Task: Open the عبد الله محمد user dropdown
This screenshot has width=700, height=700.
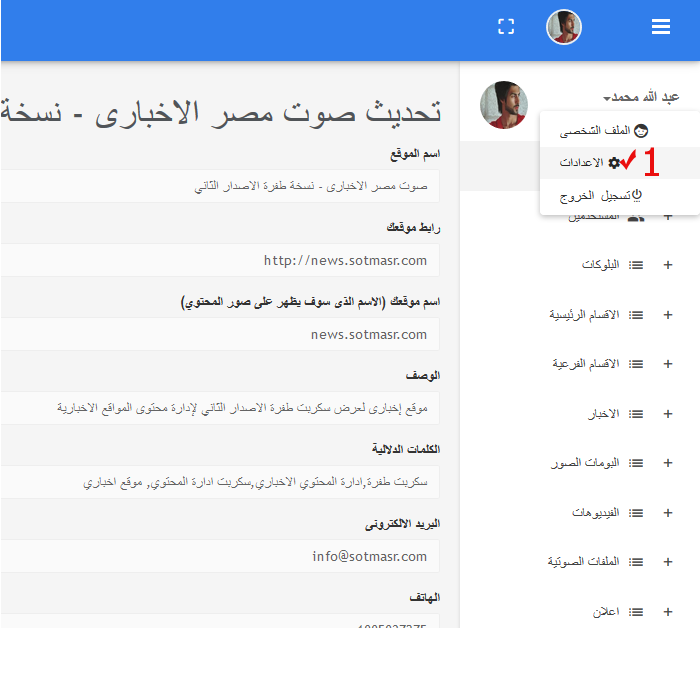Action: point(641,97)
